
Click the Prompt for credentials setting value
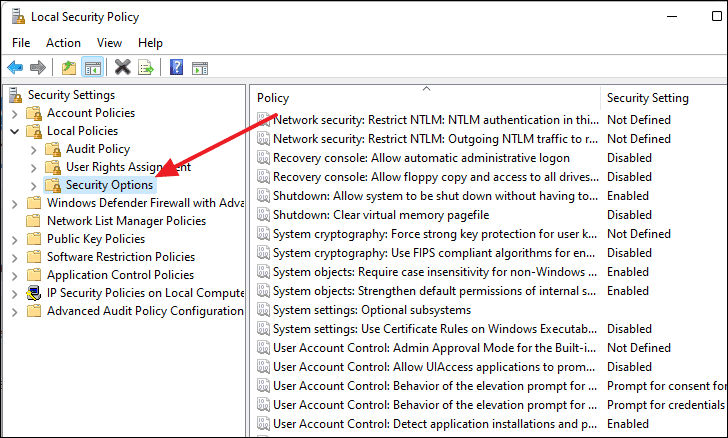point(666,405)
